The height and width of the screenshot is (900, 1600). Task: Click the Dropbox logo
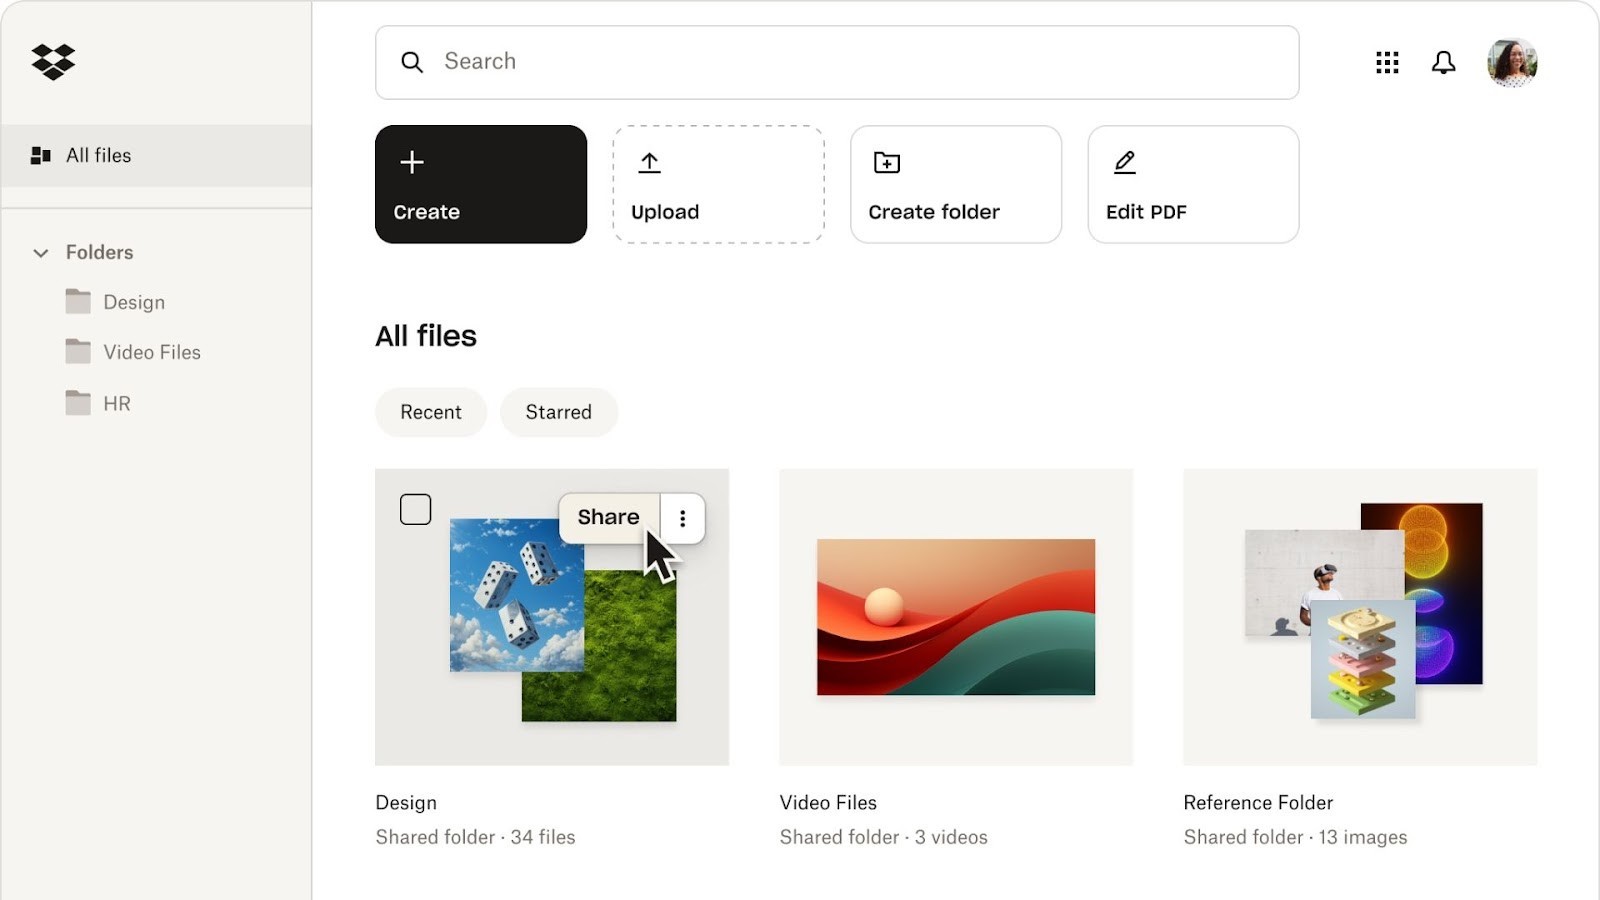pyautogui.click(x=52, y=62)
